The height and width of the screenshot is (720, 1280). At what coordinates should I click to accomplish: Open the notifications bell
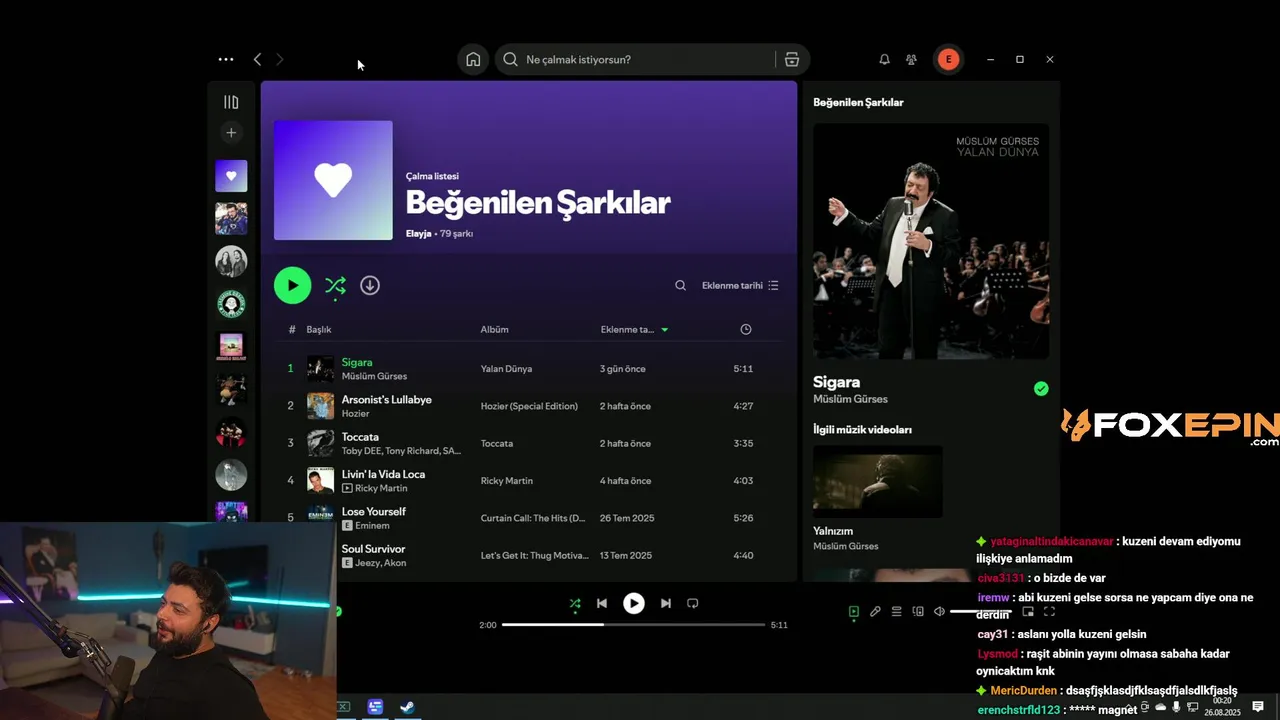(x=884, y=60)
